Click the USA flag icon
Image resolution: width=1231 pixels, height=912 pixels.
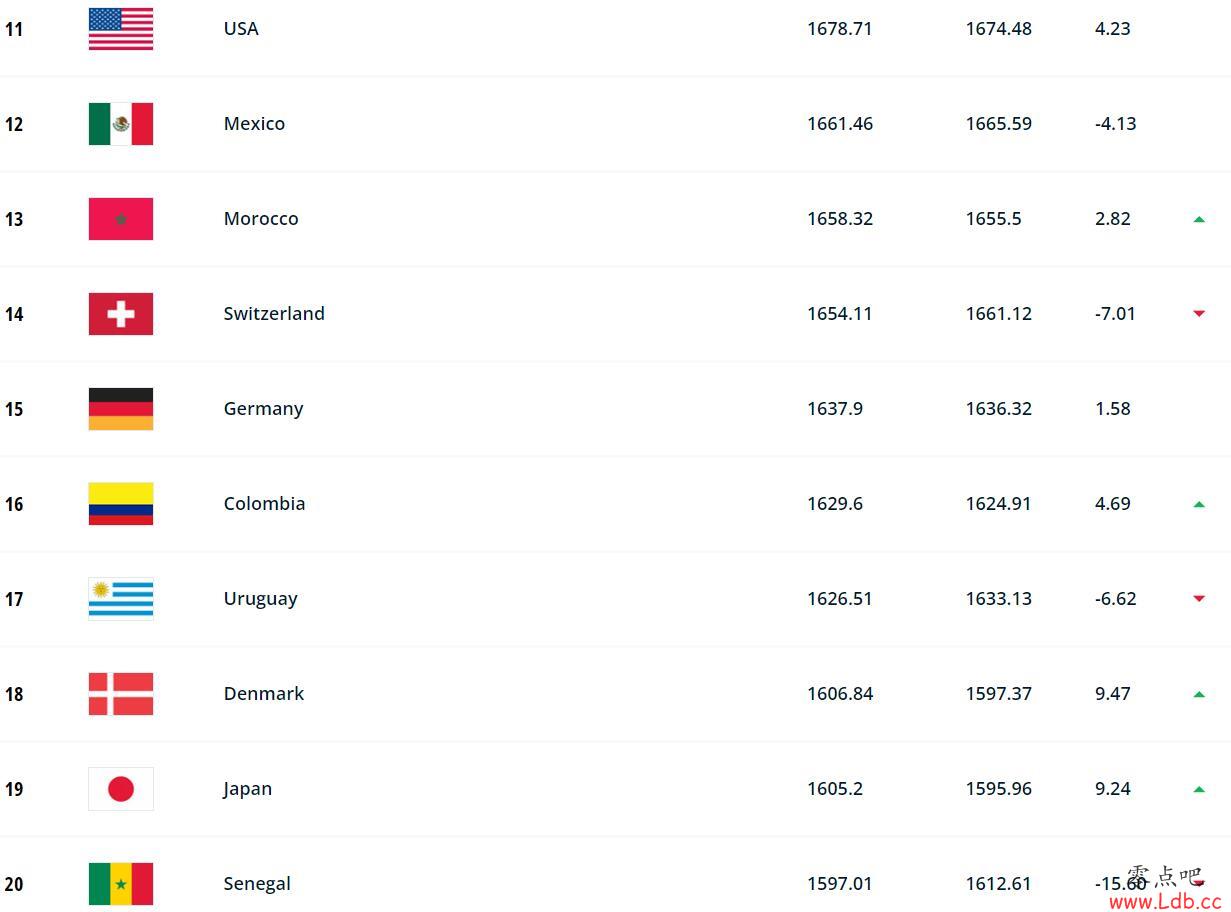[x=121, y=29]
